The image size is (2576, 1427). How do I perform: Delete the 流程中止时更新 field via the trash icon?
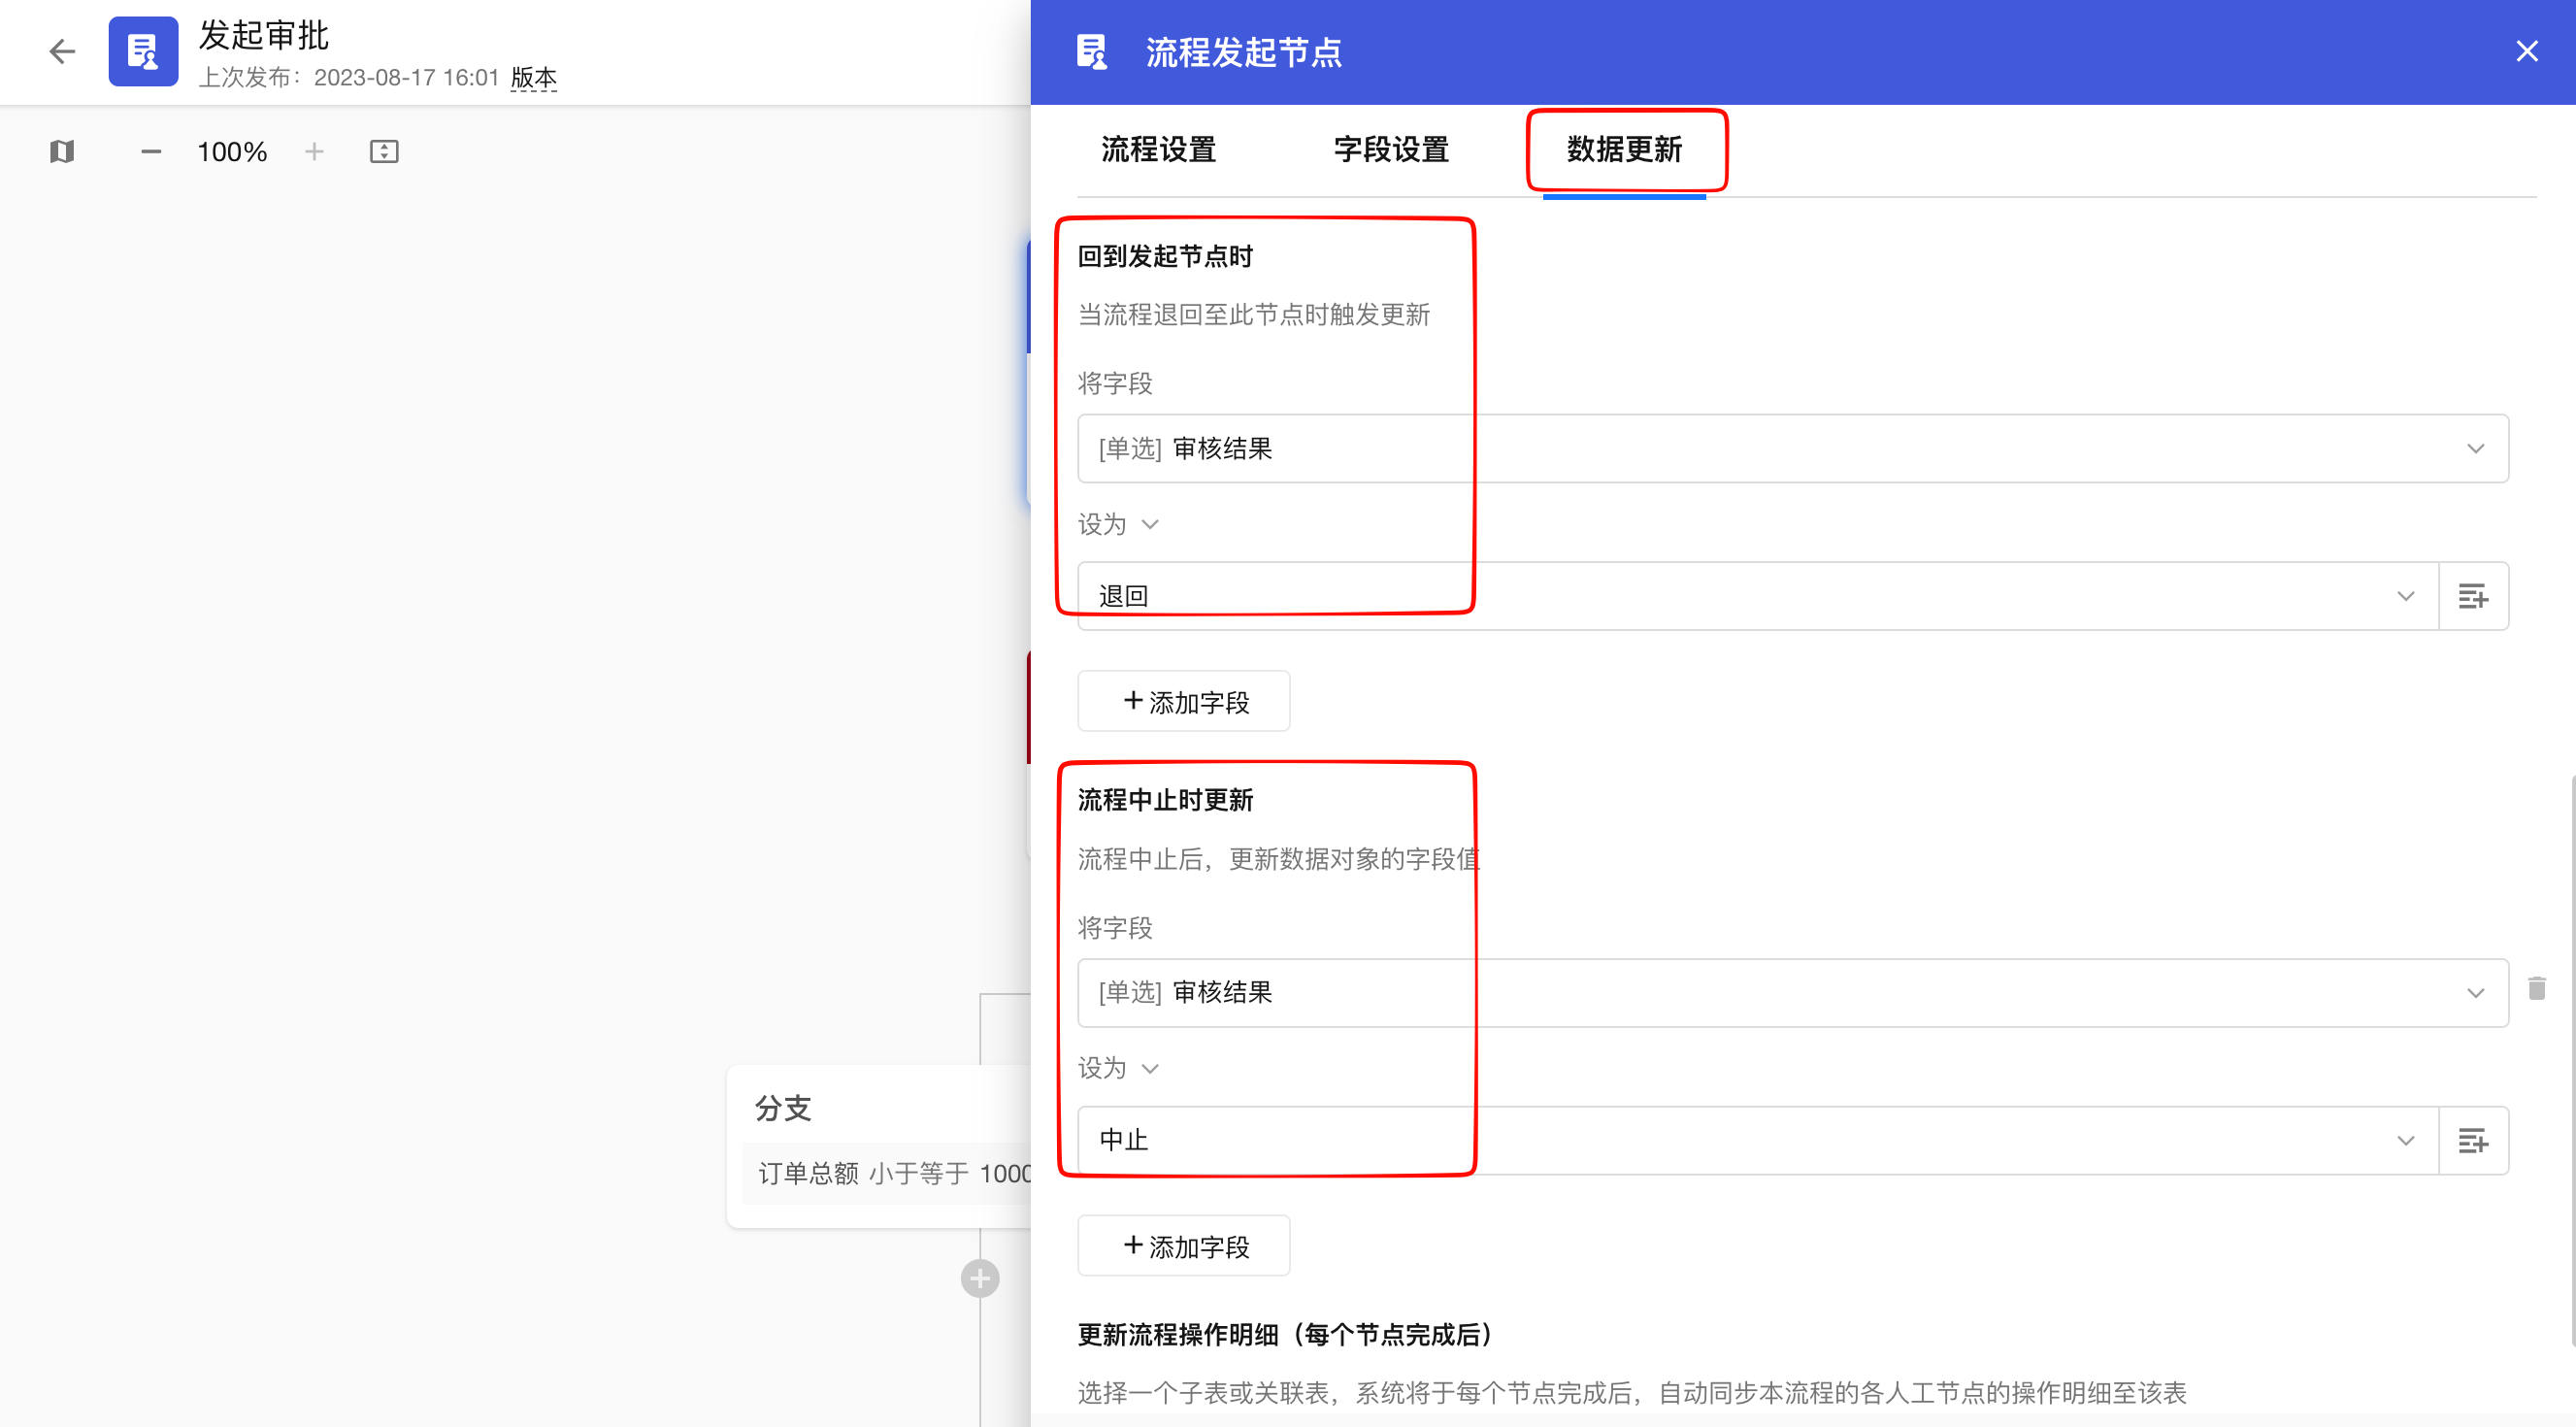coord(2536,989)
